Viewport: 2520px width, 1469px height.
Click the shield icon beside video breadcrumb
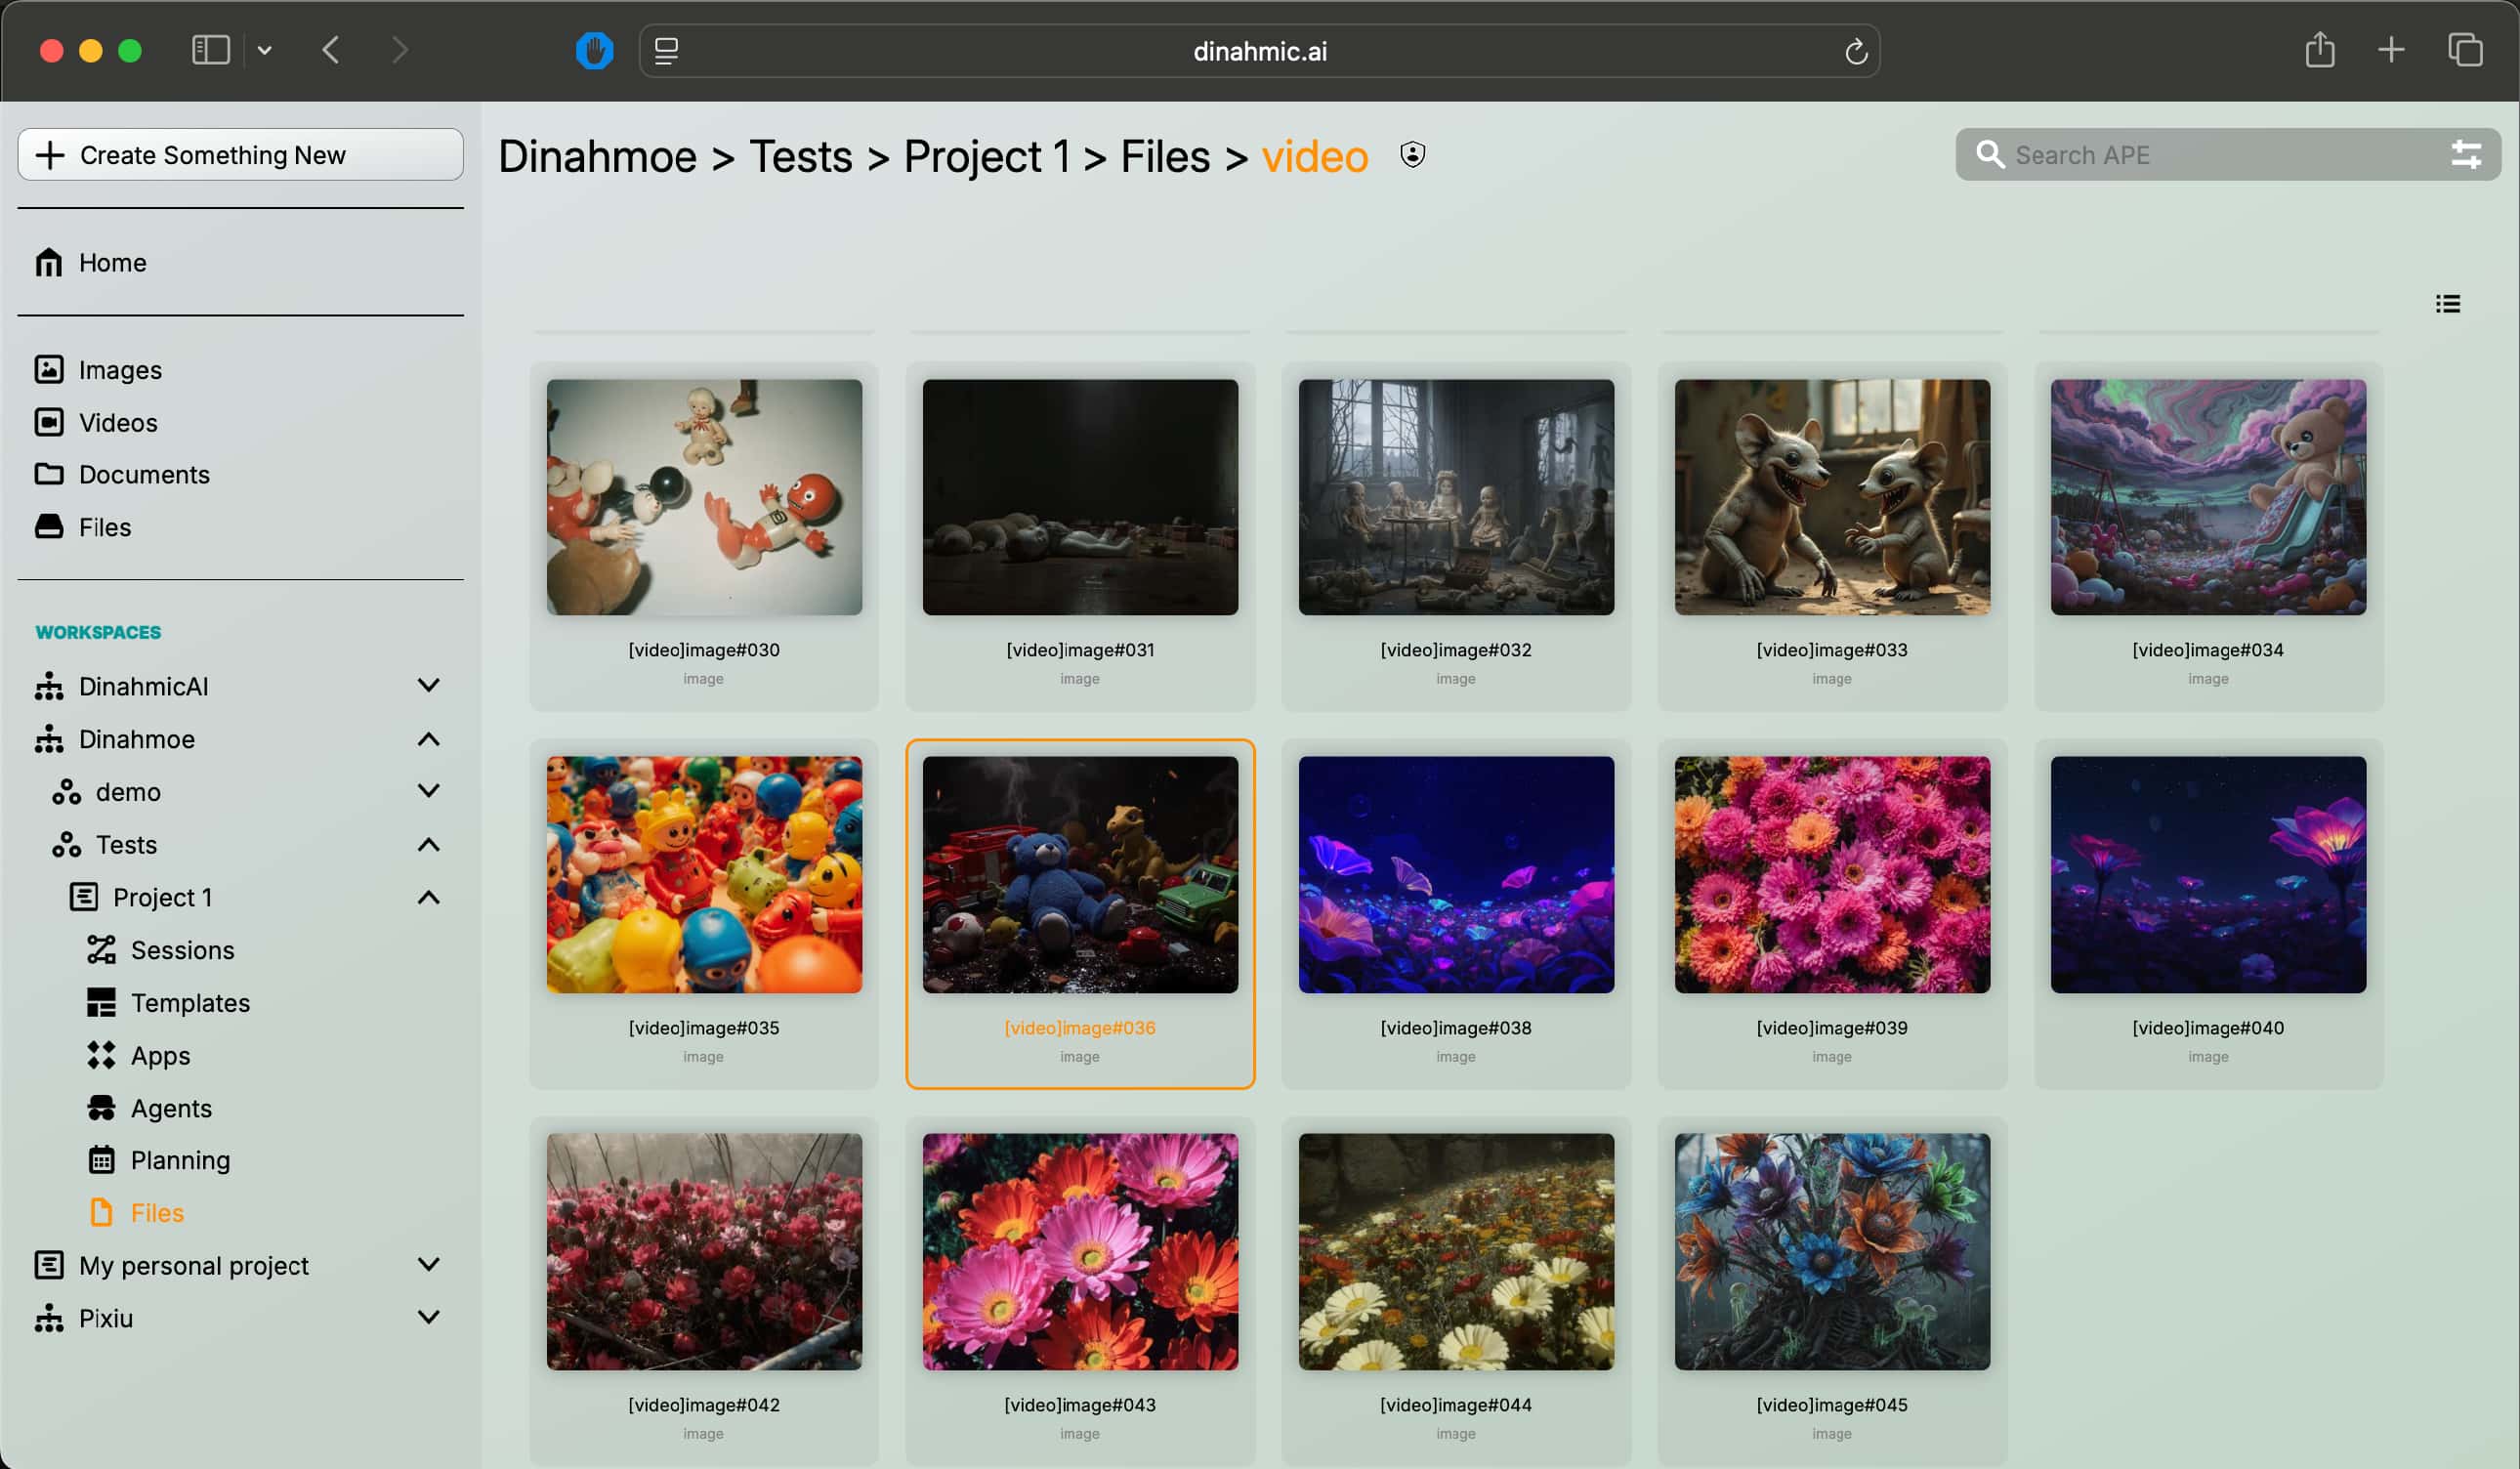point(1412,155)
